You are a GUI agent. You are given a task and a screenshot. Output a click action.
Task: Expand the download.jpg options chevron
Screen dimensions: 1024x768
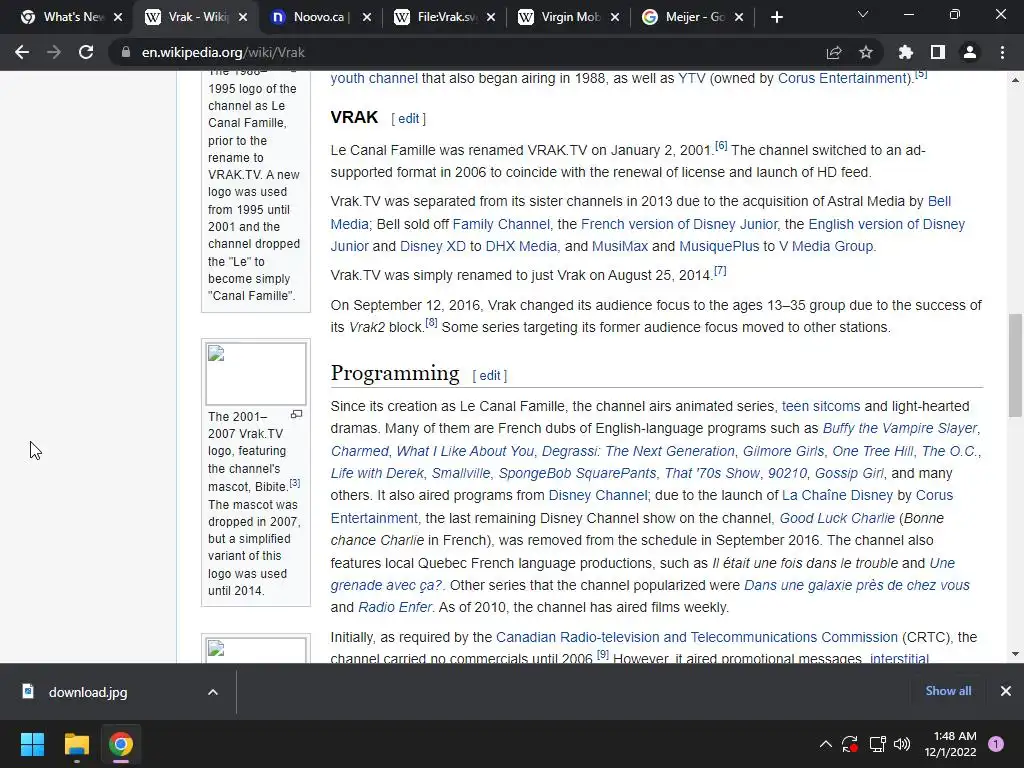pyautogui.click(x=213, y=692)
